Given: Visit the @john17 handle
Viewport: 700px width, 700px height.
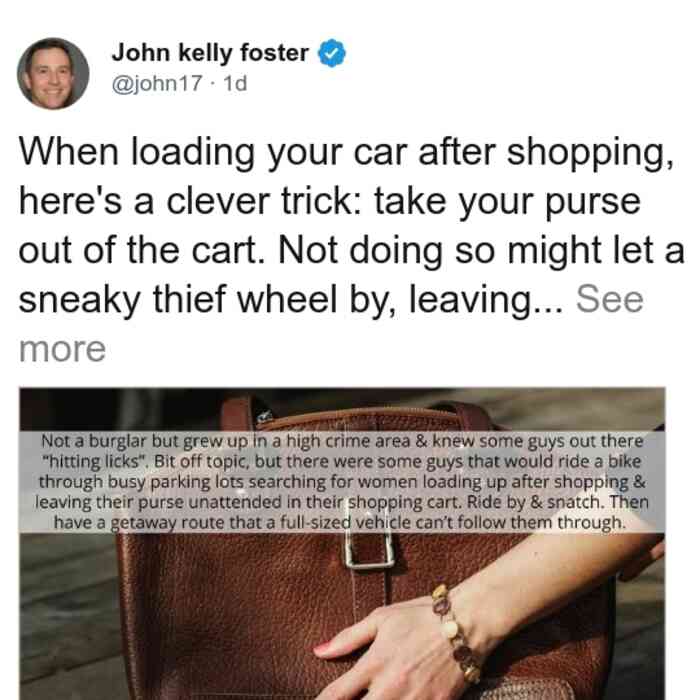Looking at the screenshot, I should pos(157,83).
